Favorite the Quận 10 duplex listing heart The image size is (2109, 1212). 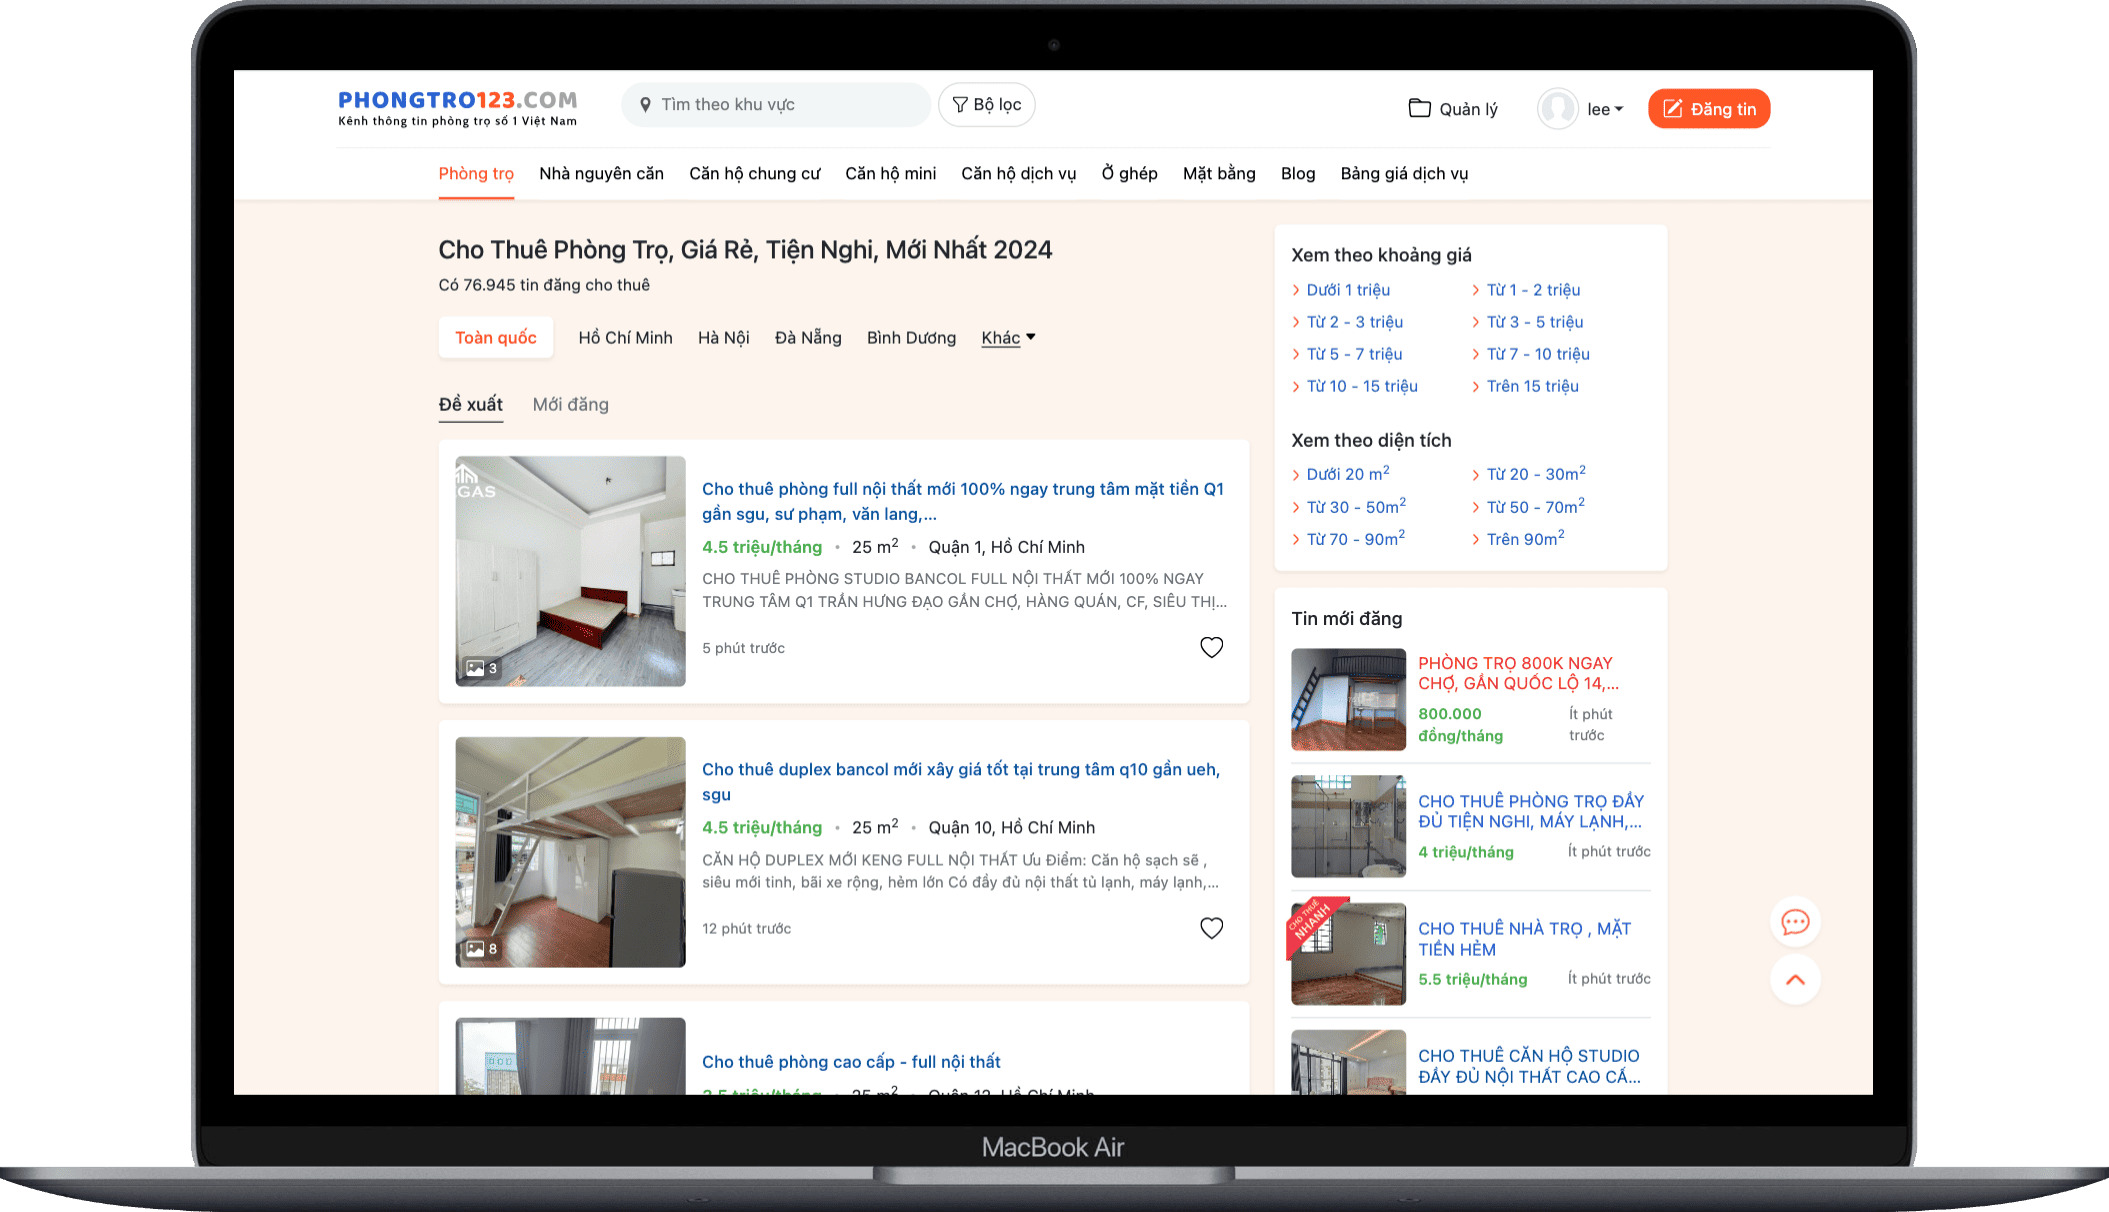[1211, 928]
